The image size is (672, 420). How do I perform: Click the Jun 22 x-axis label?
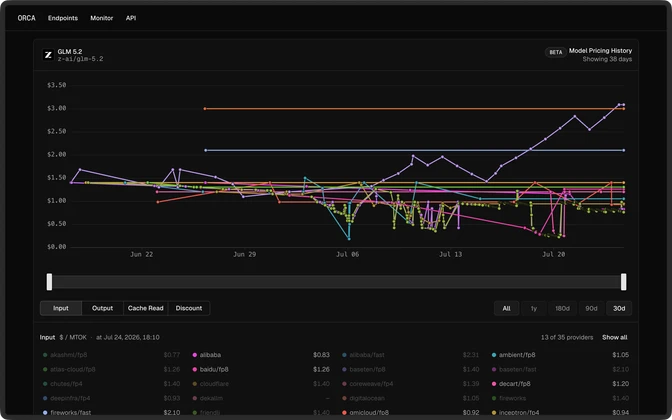141,255
